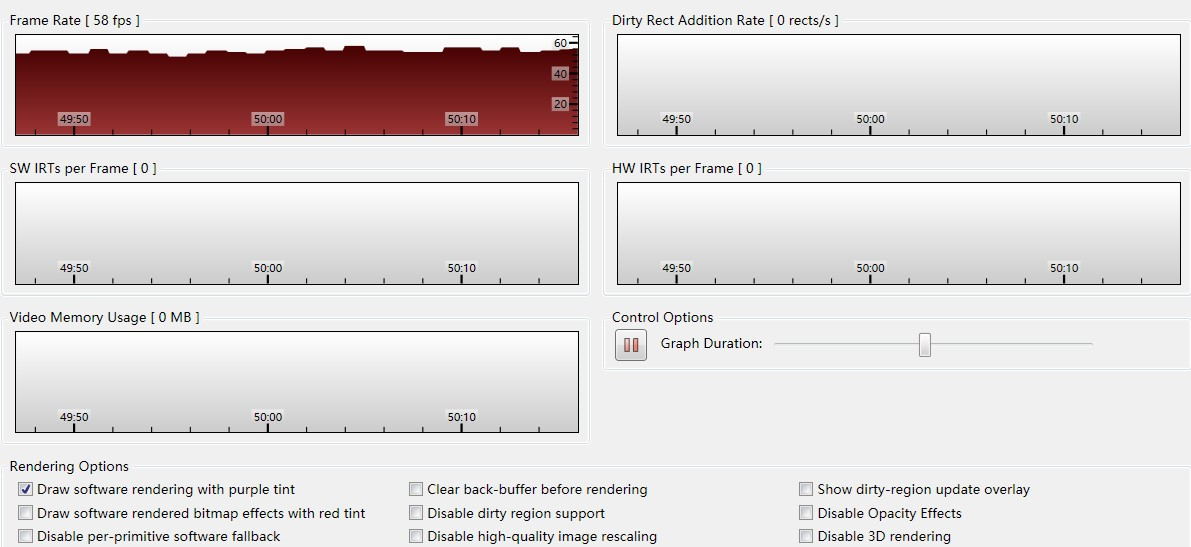Enable Draw software rendered bitmap effects with red tint
This screenshot has width=1191, height=547.
click(26, 513)
